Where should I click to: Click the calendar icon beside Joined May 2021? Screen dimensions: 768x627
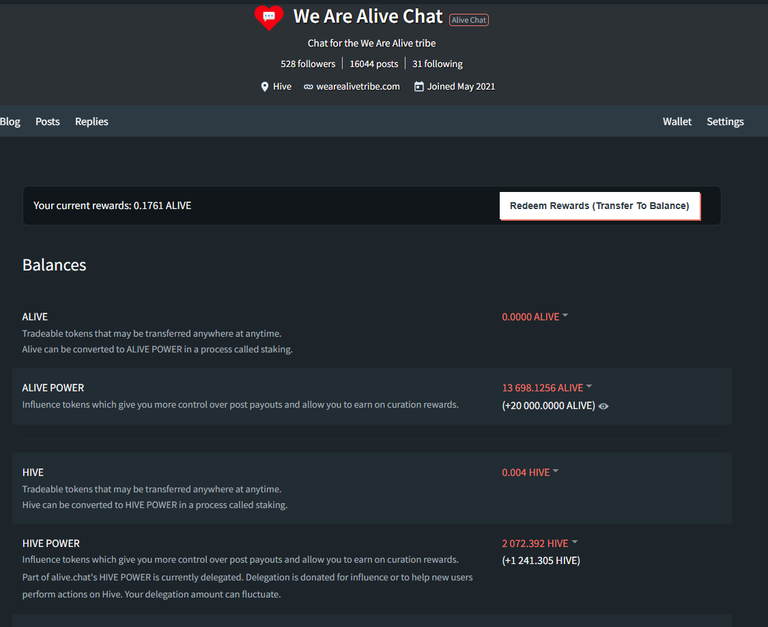[x=419, y=87]
